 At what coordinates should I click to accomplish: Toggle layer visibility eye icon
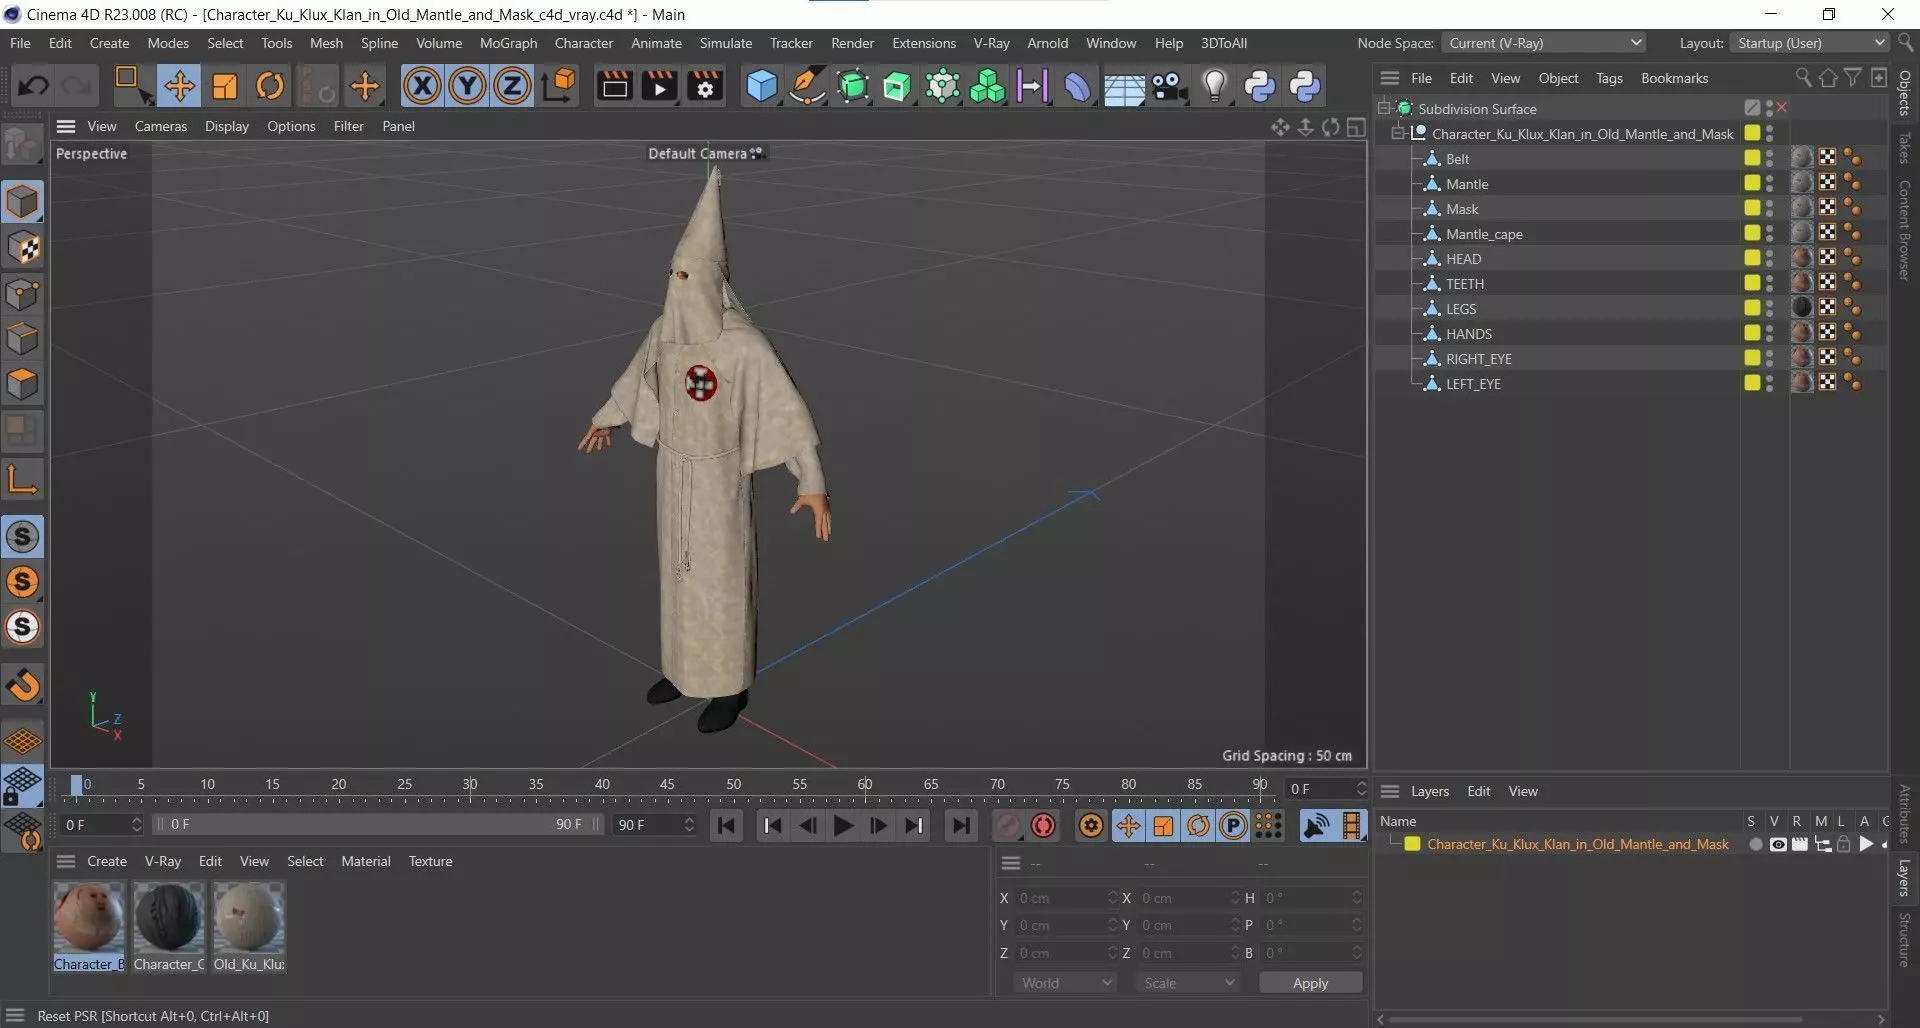[x=1778, y=844]
